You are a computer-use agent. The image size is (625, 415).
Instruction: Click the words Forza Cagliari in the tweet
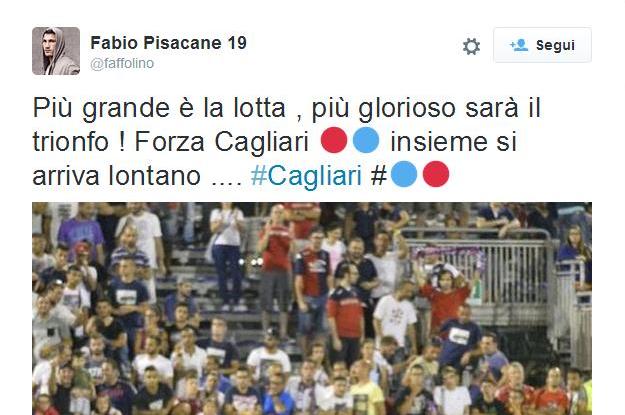click(222, 142)
